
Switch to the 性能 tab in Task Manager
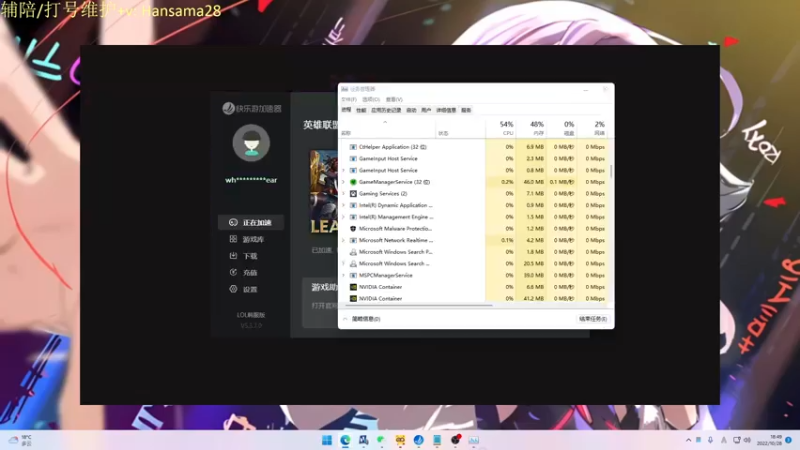point(361,110)
